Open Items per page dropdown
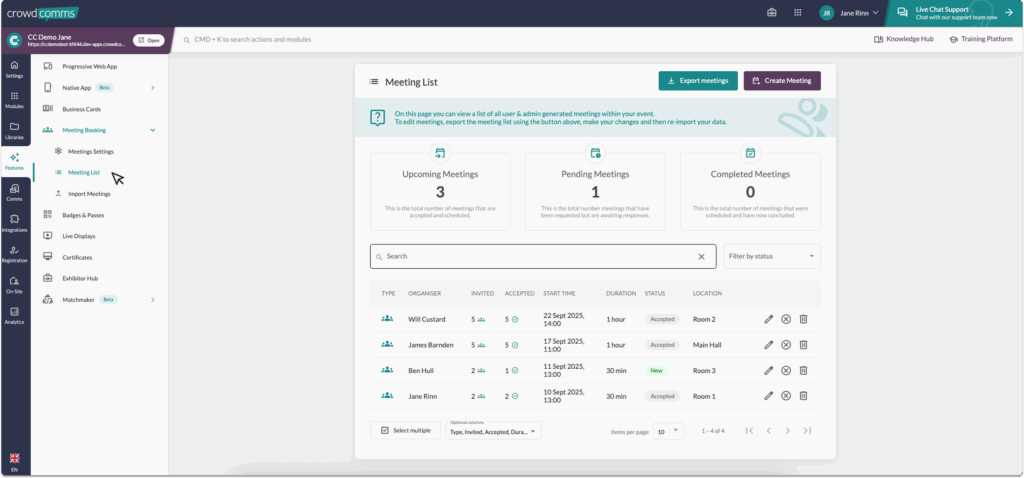The width and height of the screenshot is (1024, 478). pos(668,430)
